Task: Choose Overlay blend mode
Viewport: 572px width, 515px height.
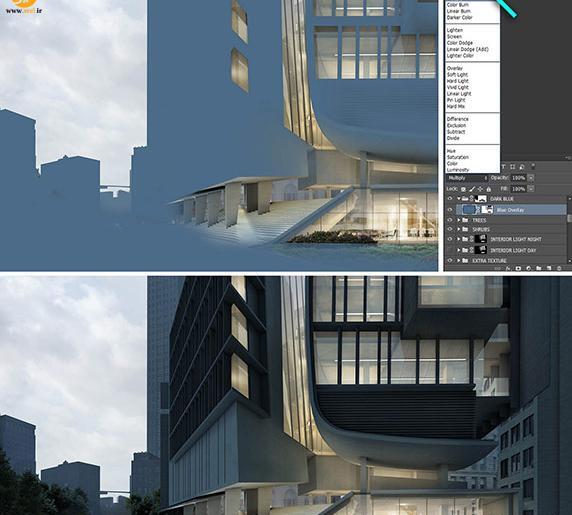Action: point(455,68)
